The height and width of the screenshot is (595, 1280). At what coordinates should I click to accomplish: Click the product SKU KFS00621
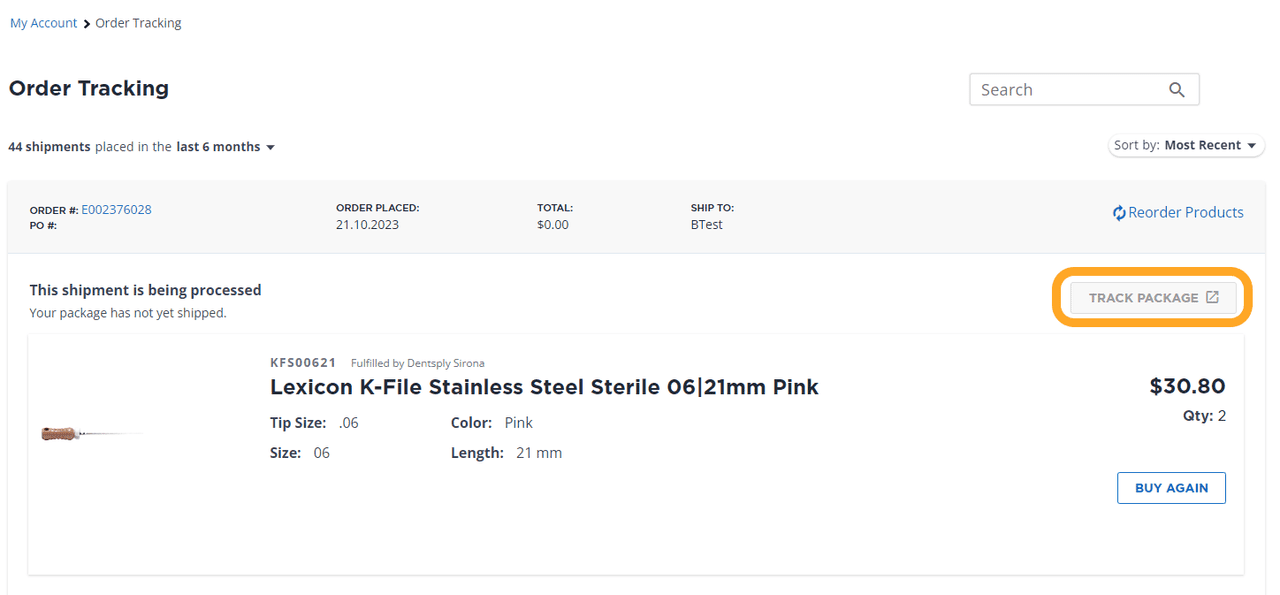pyautogui.click(x=303, y=363)
